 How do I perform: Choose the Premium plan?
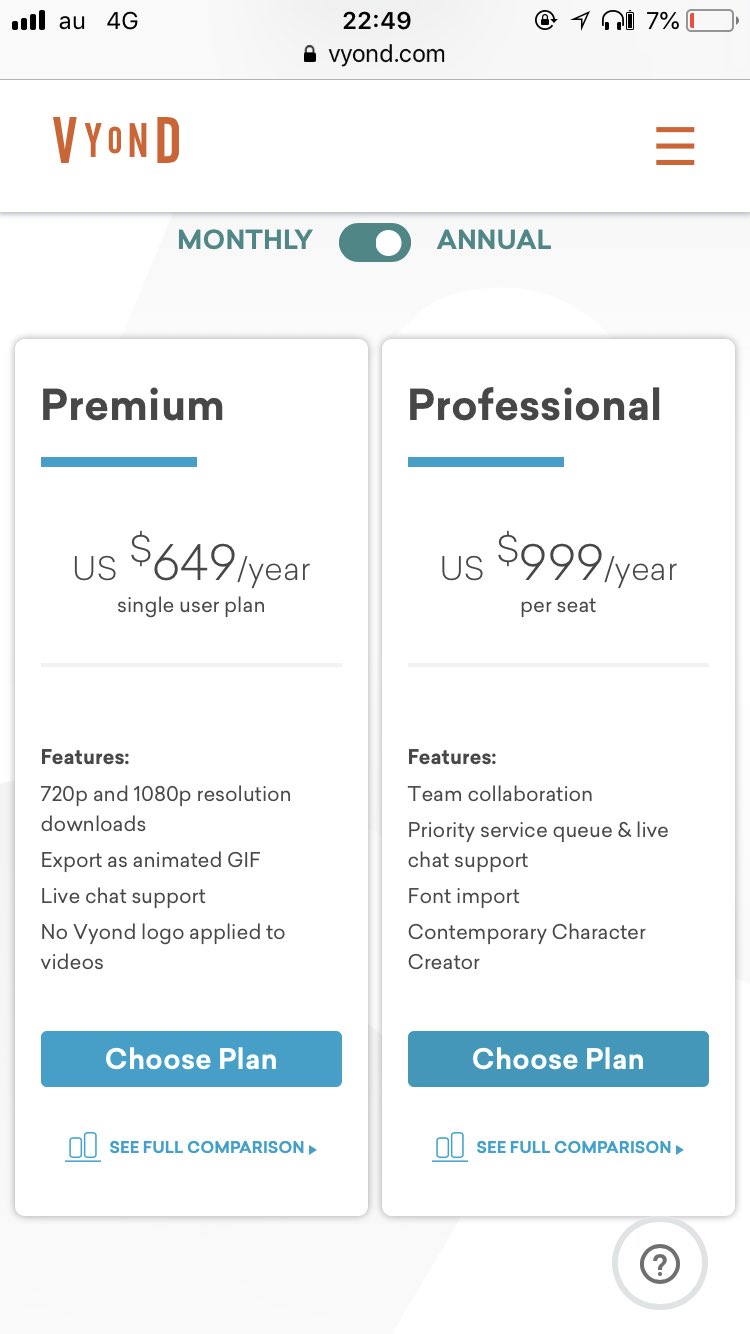click(191, 1059)
